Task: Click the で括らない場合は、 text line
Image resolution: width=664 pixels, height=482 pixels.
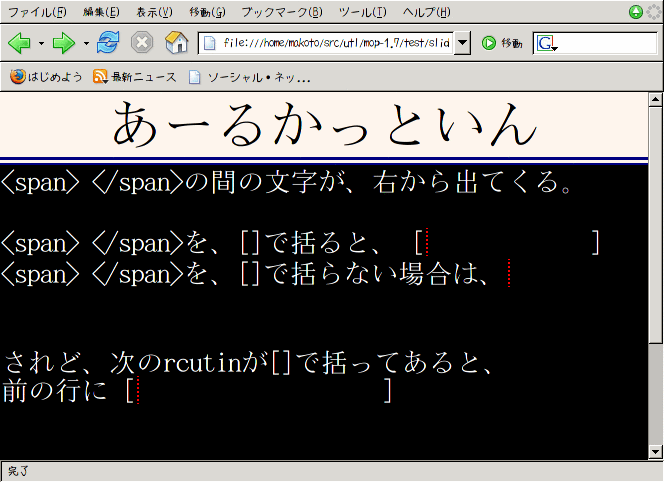Action: pos(377,274)
